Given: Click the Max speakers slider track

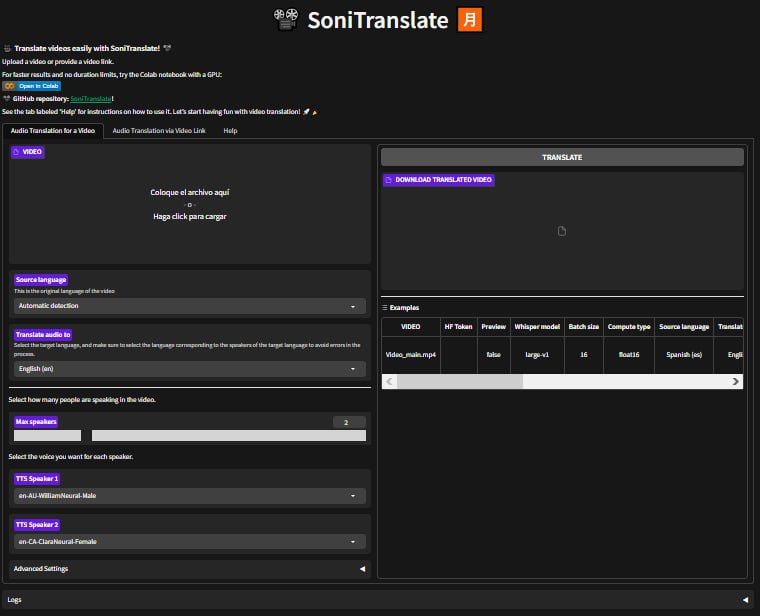Looking at the screenshot, I should 228,435.
